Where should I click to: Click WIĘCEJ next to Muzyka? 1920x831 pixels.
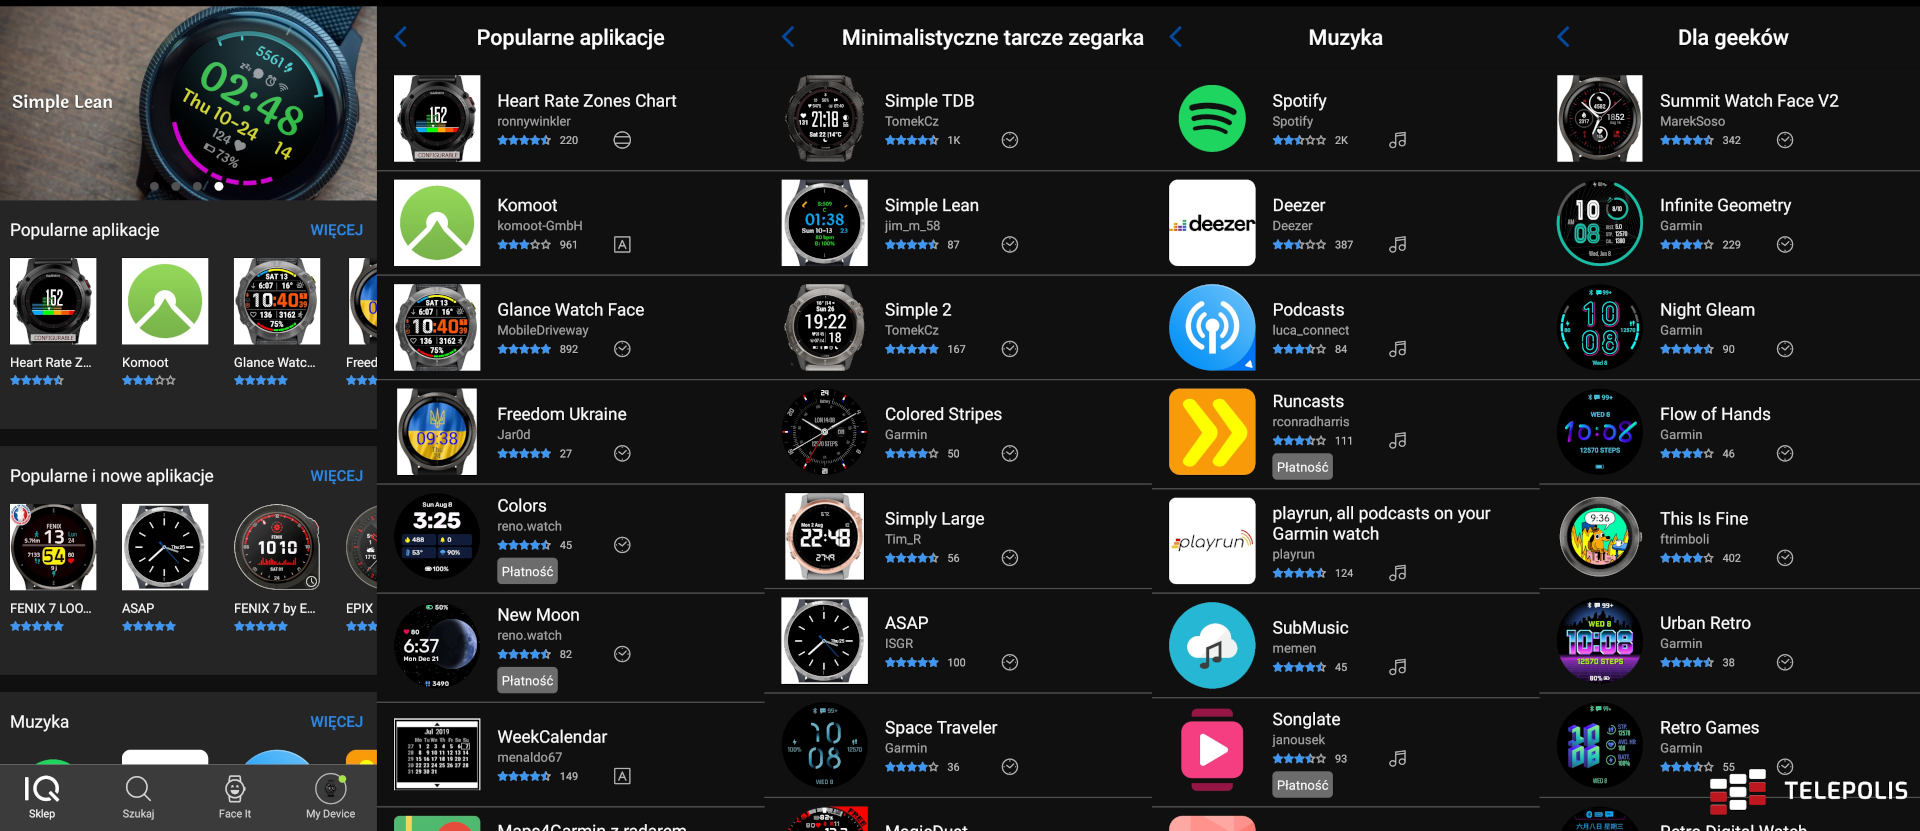tap(336, 722)
